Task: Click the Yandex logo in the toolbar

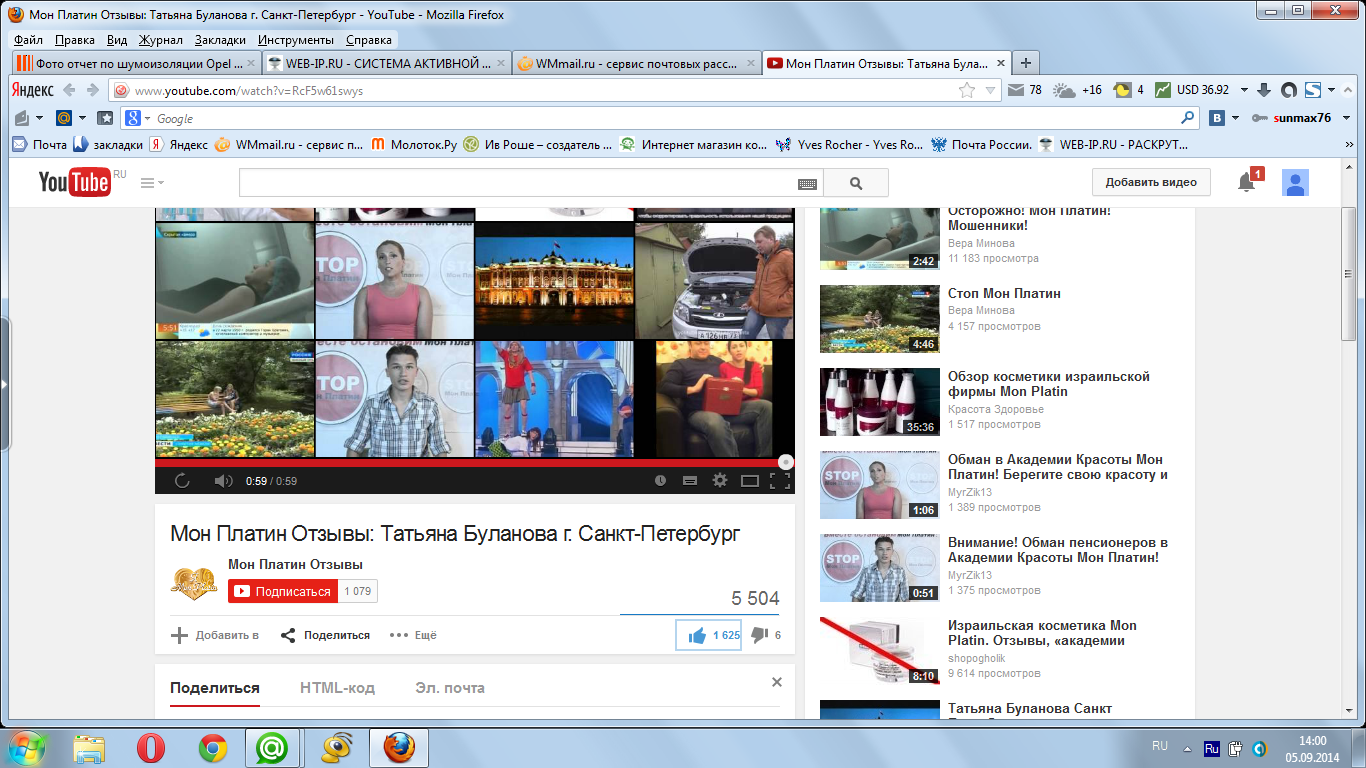Action: click(x=33, y=90)
